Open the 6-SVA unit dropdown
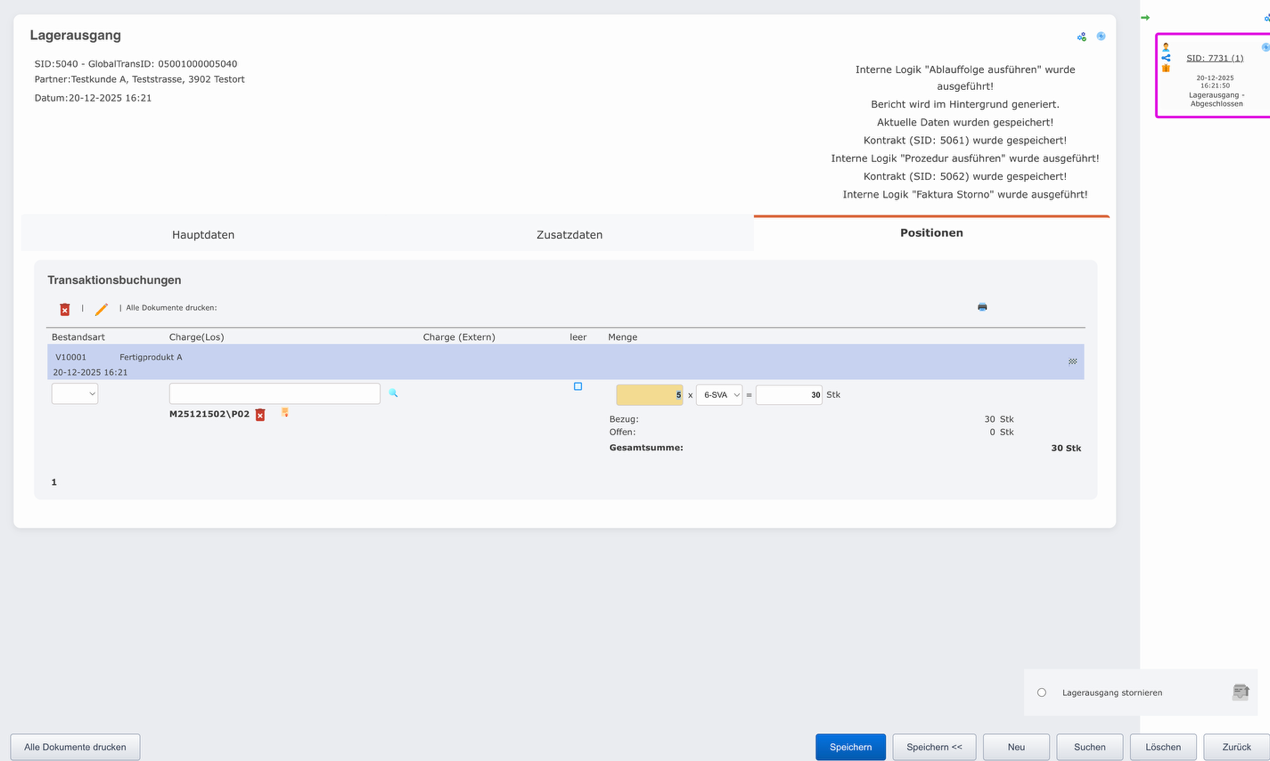Screen dimensions: 1270x761 pyautogui.click(x=718, y=394)
